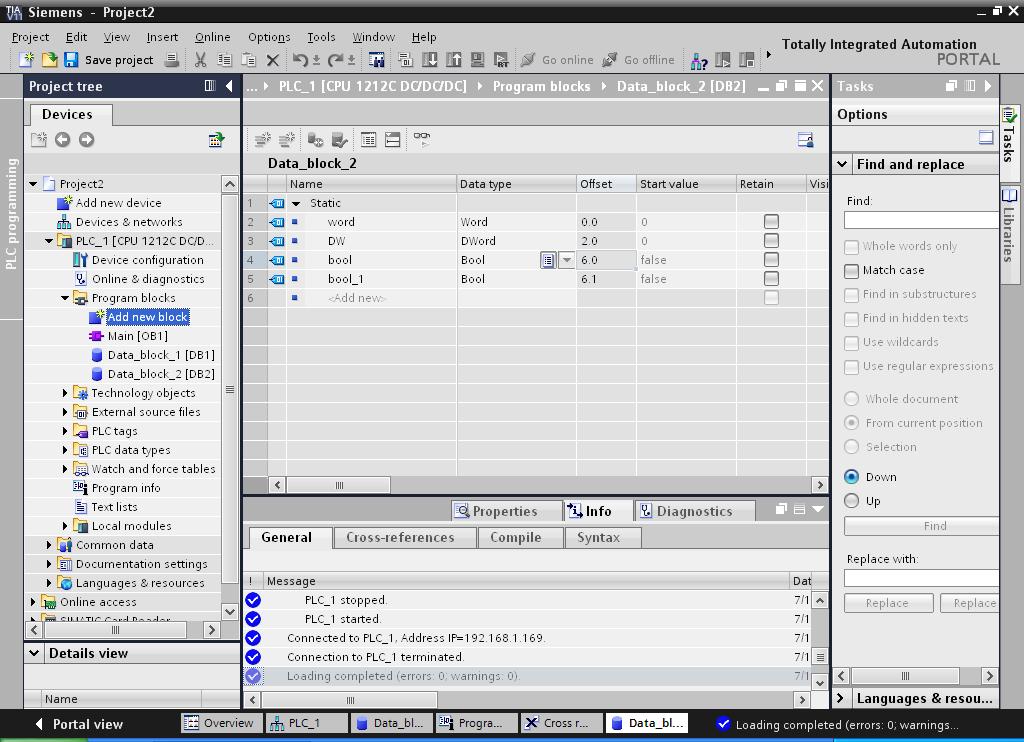Collapse the Static section in data block

click(296, 203)
